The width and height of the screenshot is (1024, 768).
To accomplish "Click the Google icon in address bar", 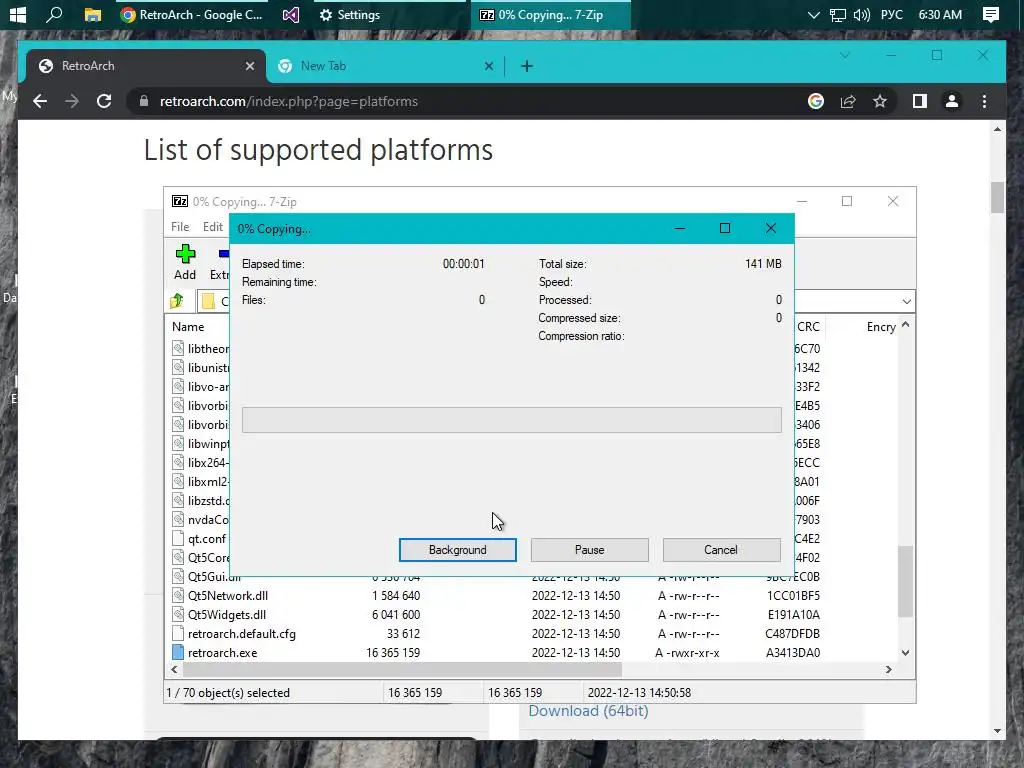I will (x=816, y=101).
